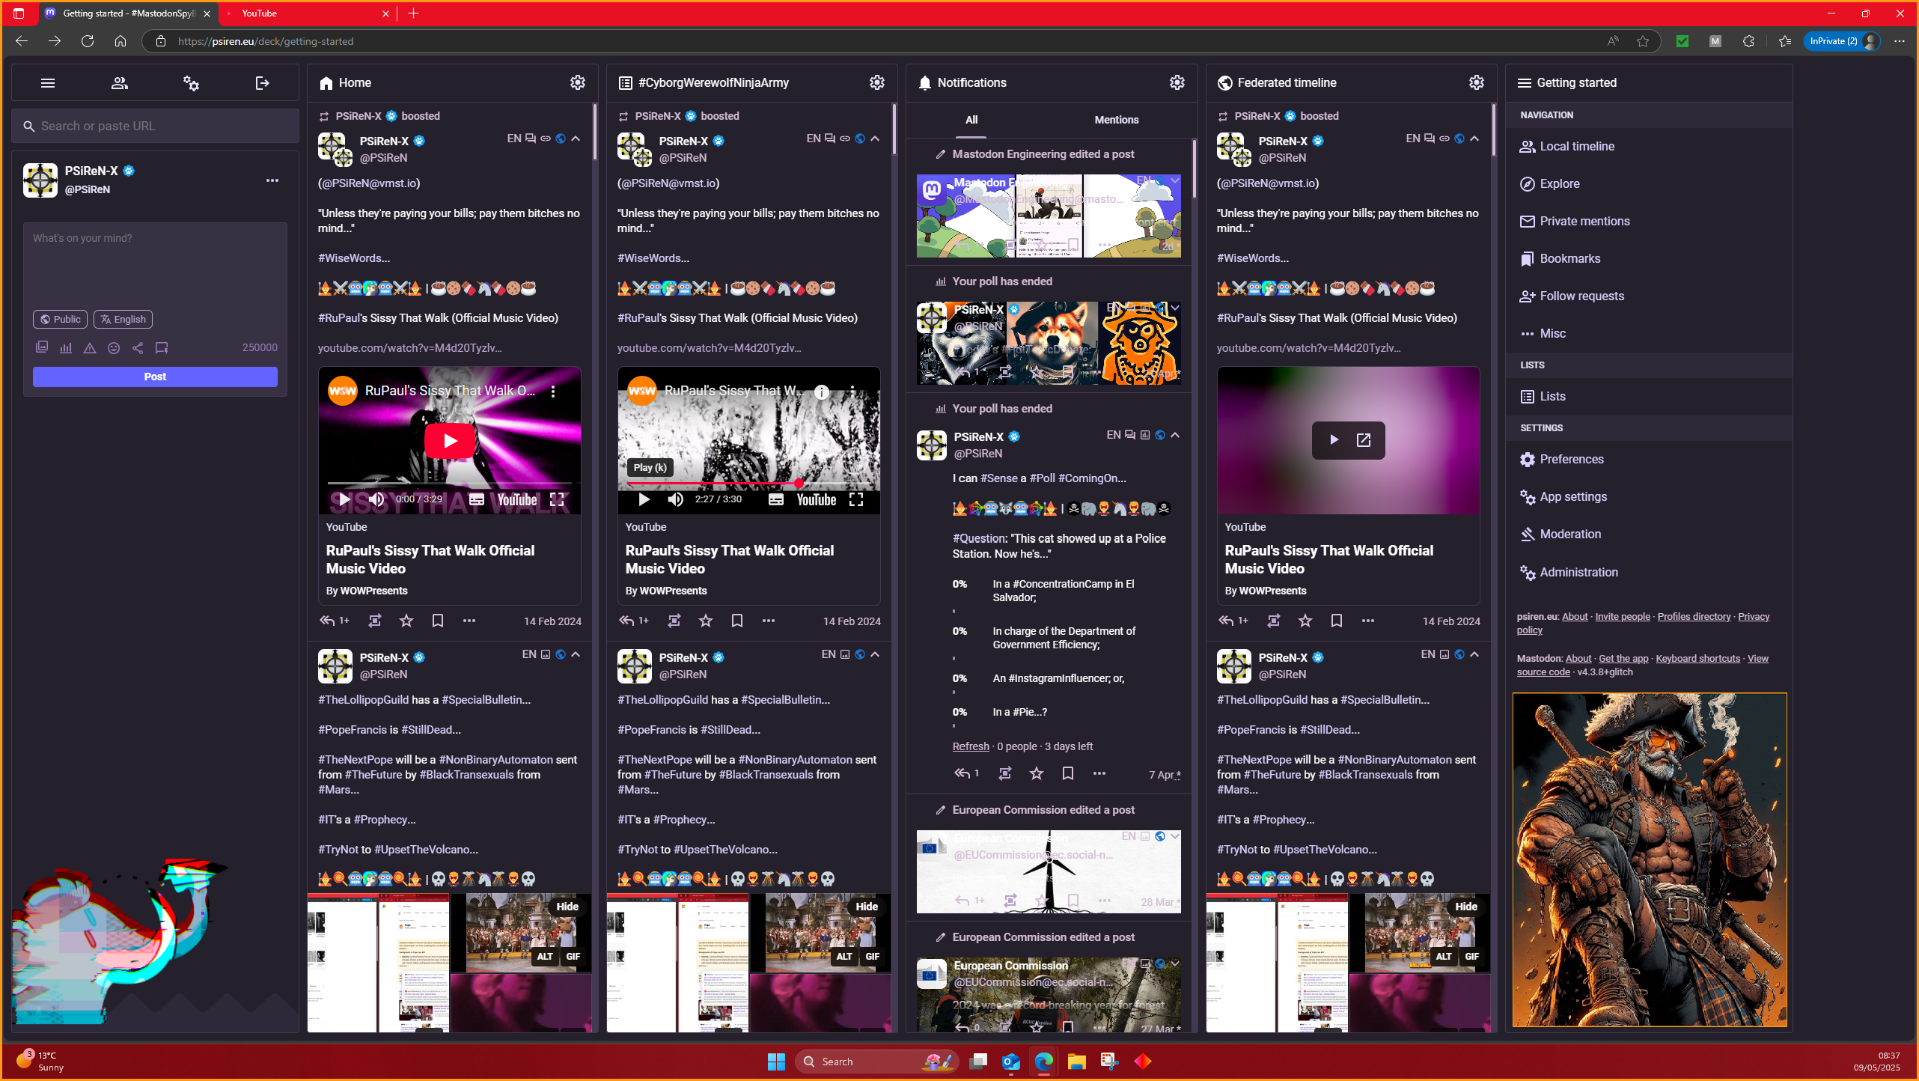Click the What's on your mind text area
1919x1081 pixels.
click(x=155, y=265)
